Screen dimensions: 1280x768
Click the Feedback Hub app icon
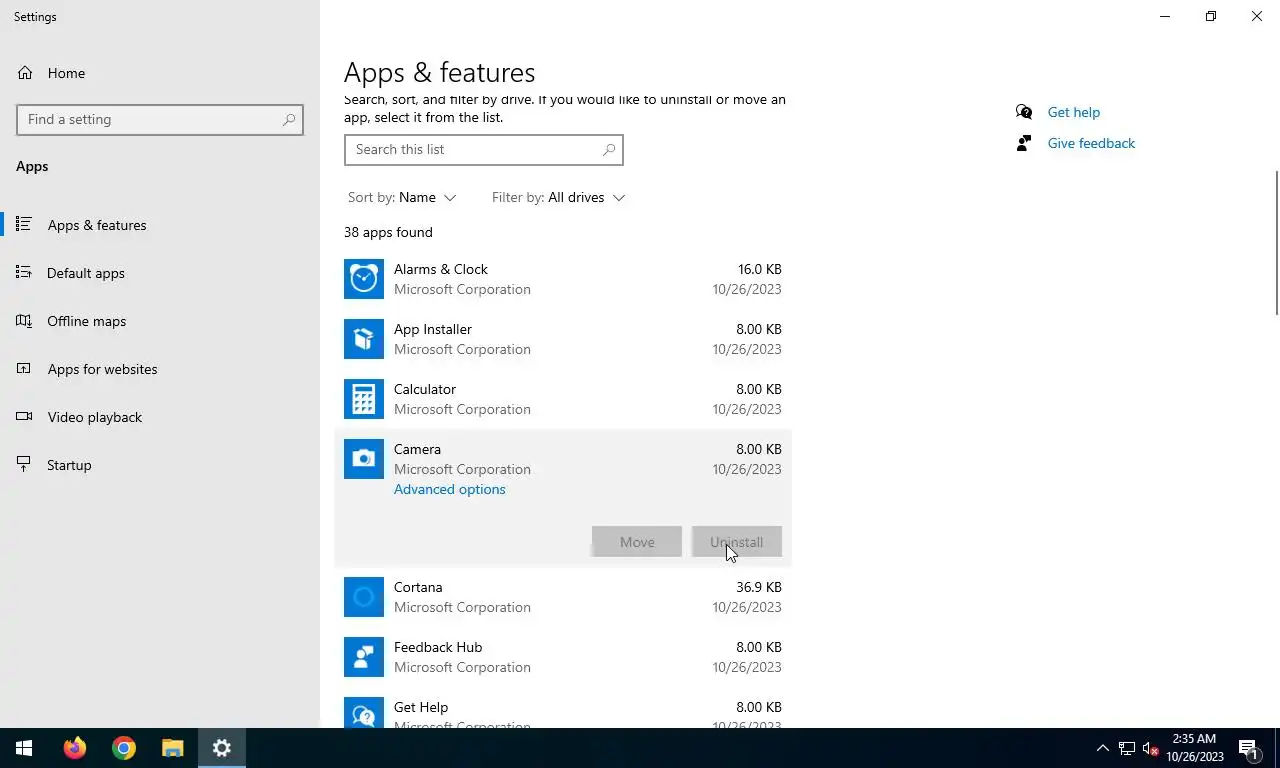click(364, 657)
